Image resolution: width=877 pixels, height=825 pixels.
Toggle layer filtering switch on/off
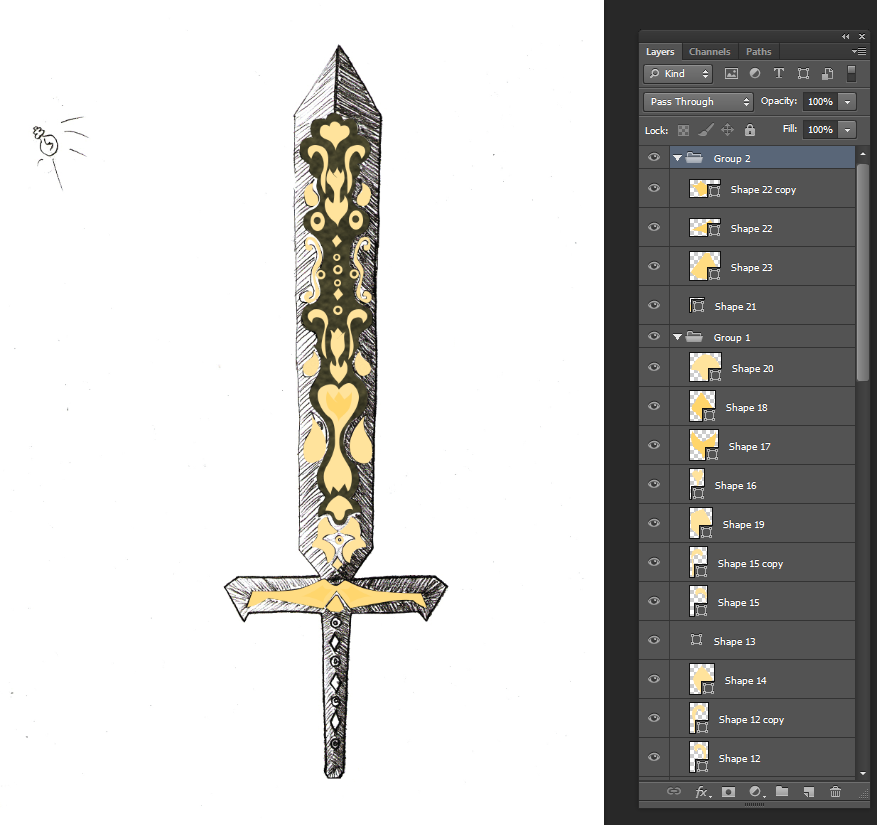tap(851, 74)
